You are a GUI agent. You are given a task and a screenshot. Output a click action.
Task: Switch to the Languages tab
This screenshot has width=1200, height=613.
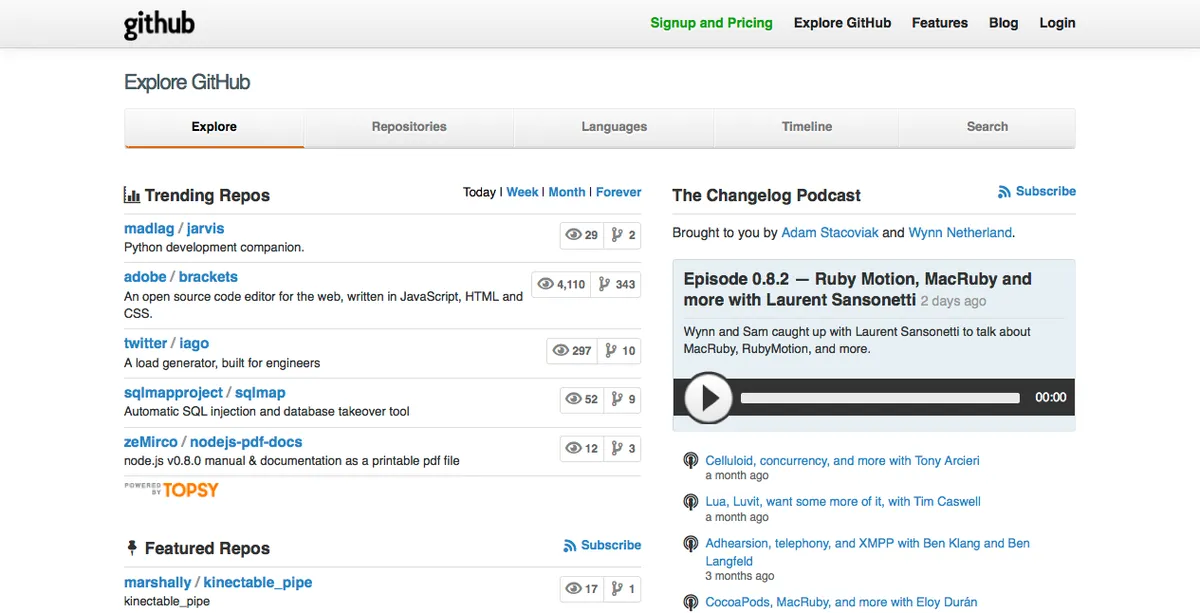614,127
